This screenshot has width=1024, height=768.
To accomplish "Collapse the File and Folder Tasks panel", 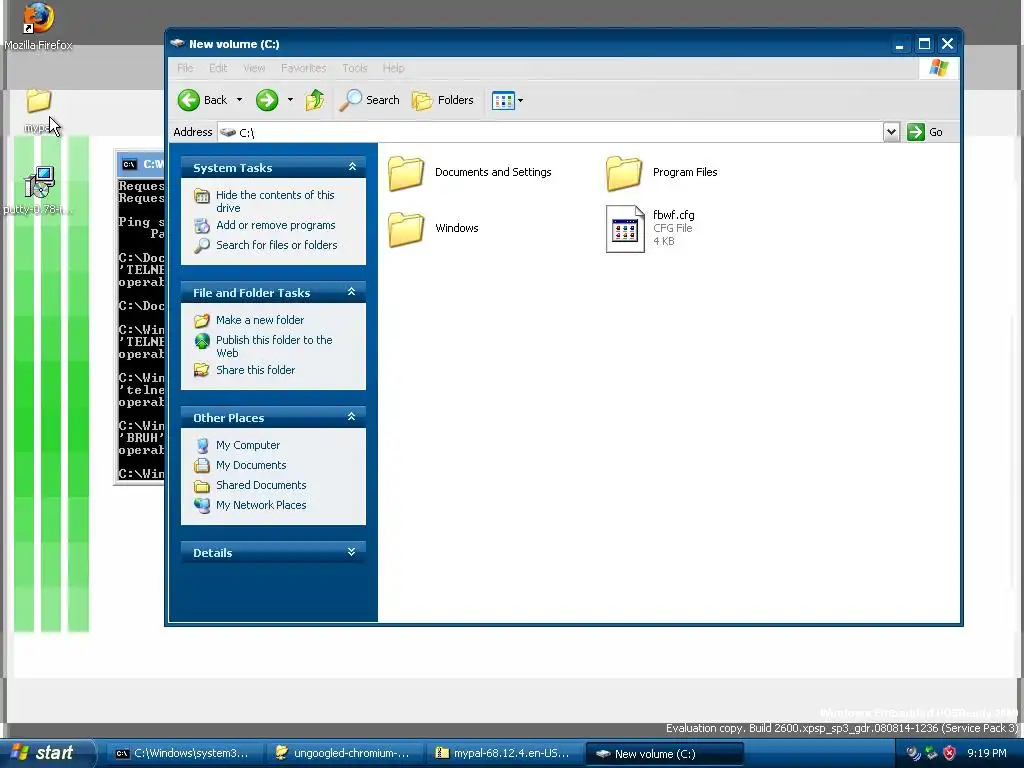I will (351, 292).
